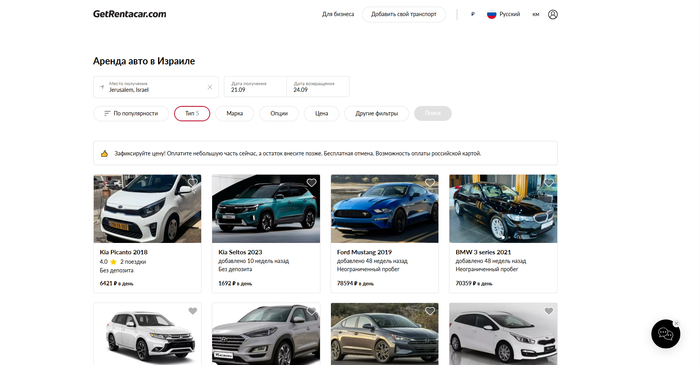Open the white Kia wagon photo

click(x=503, y=335)
